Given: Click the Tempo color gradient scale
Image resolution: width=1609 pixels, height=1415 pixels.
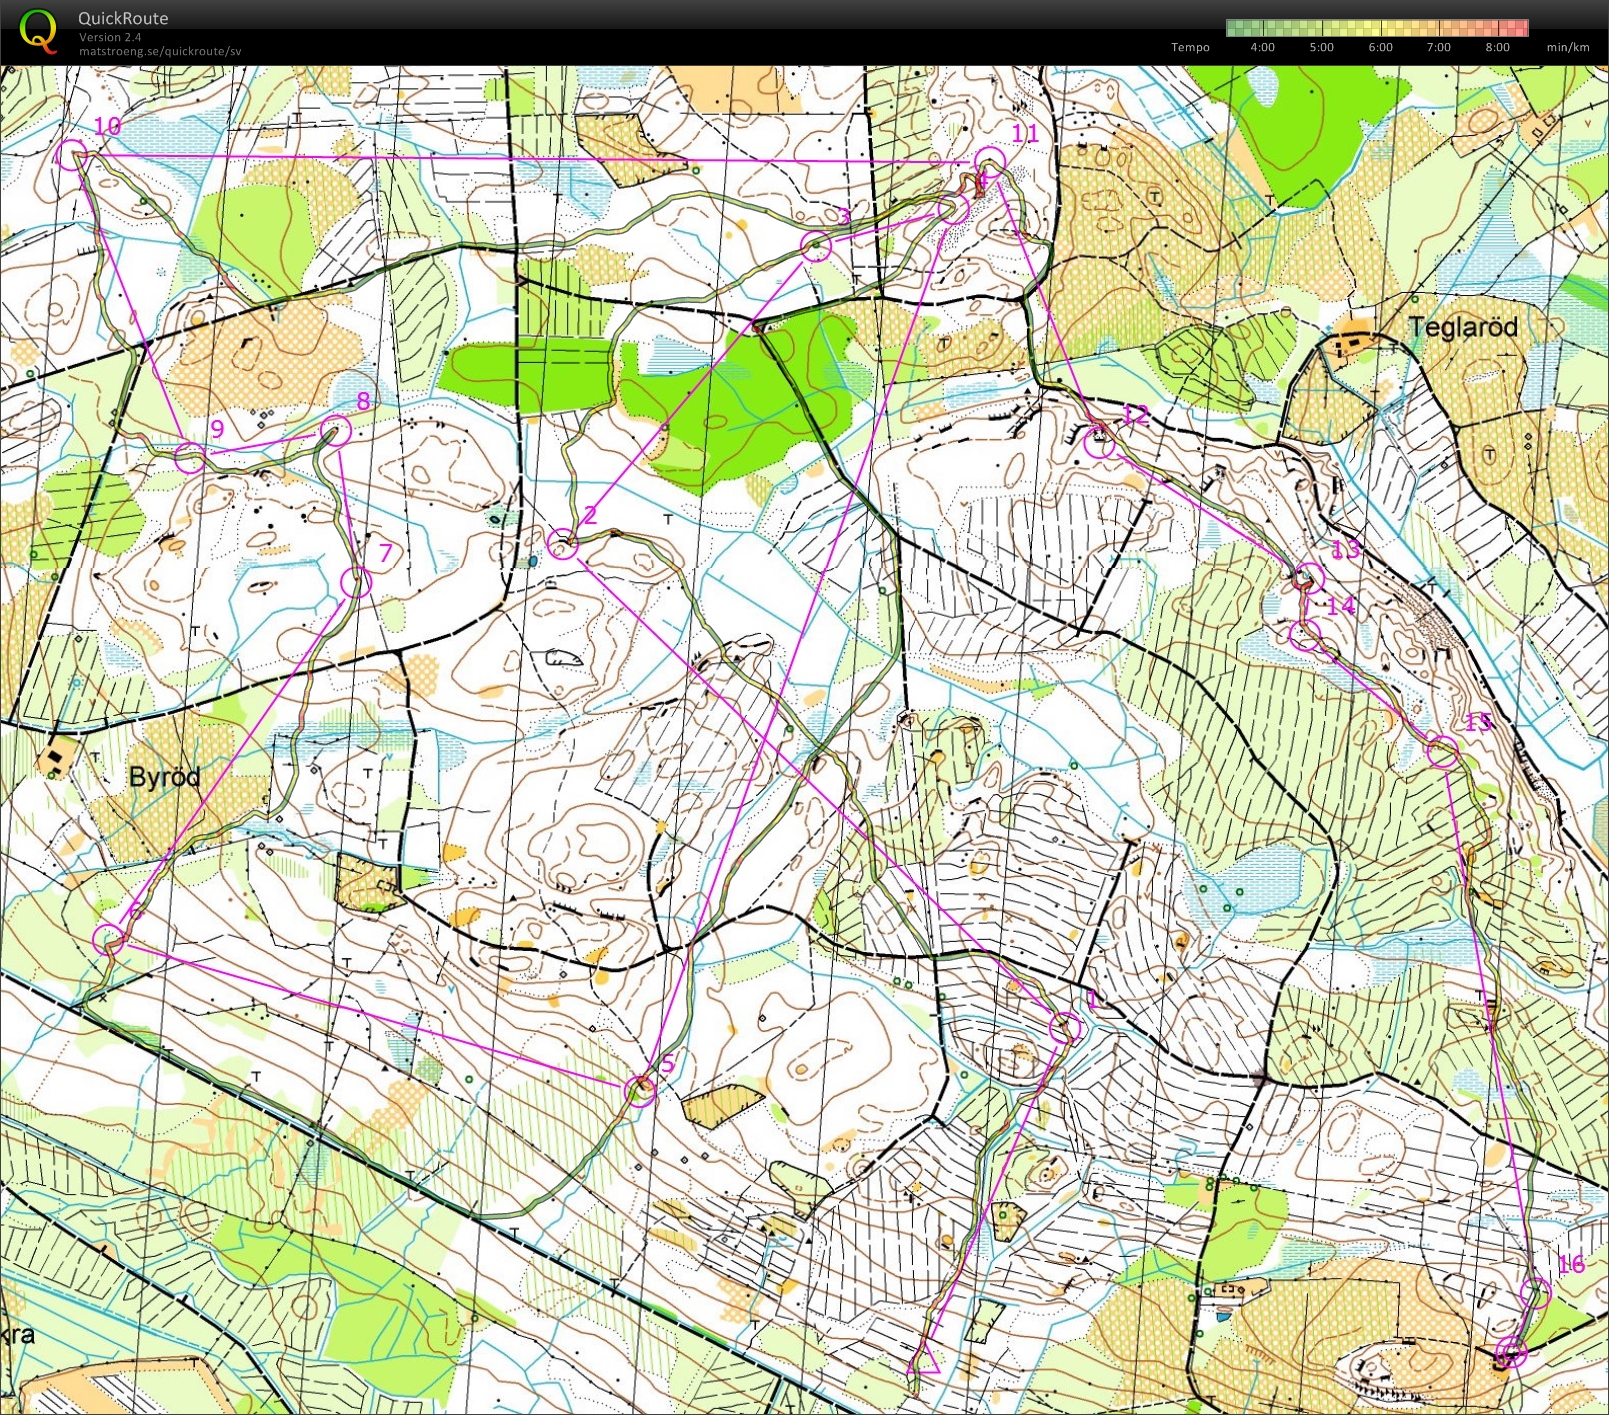Looking at the screenshot, I should [1378, 28].
